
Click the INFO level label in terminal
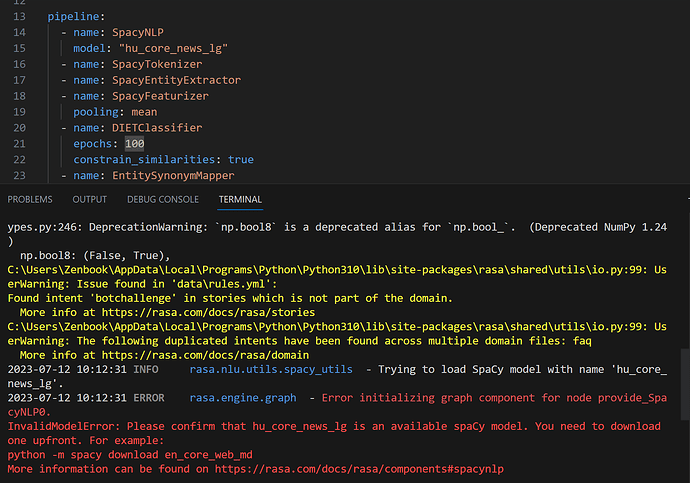tap(146, 370)
